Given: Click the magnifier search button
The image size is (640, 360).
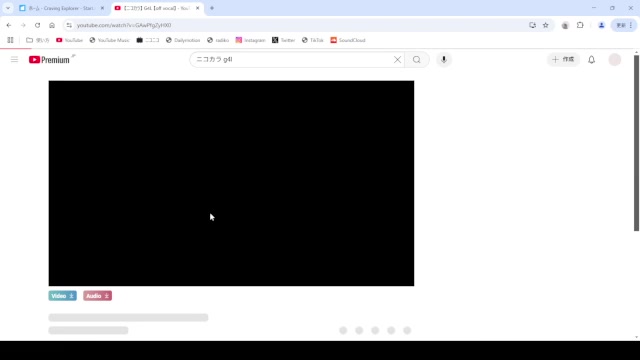Looking at the screenshot, I should tap(416, 60).
